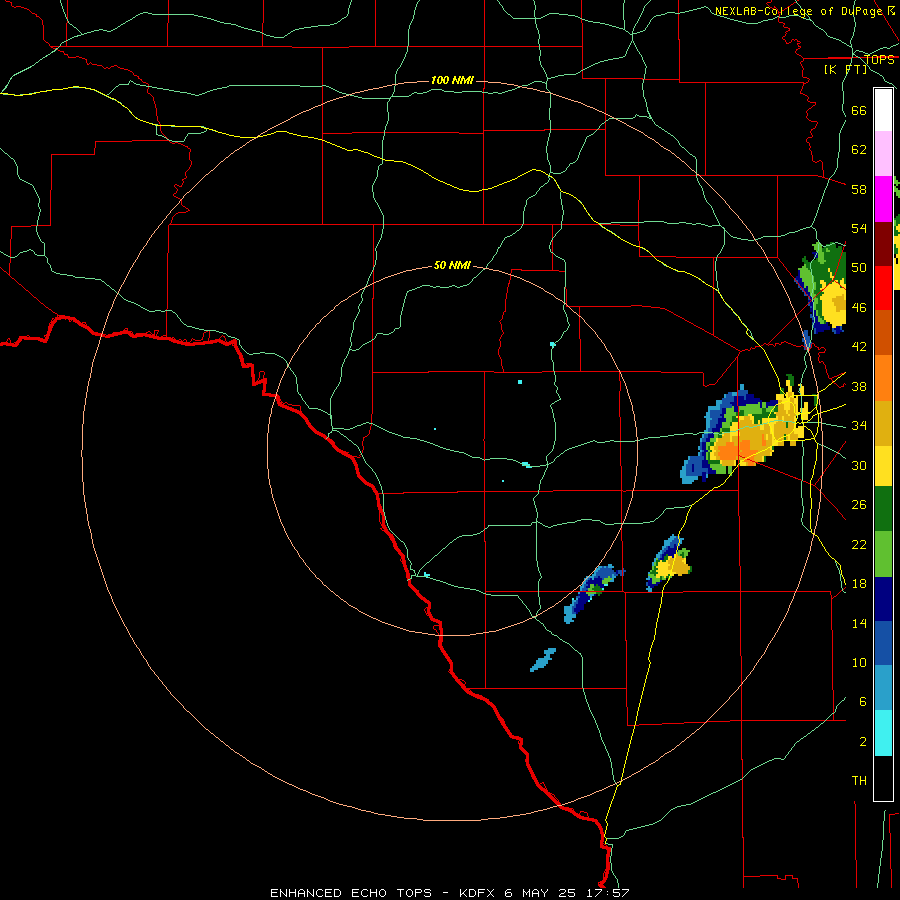Image resolution: width=900 pixels, height=900 pixels.
Task: Click the dark orange legend swatch
Action: (x=883, y=332)
